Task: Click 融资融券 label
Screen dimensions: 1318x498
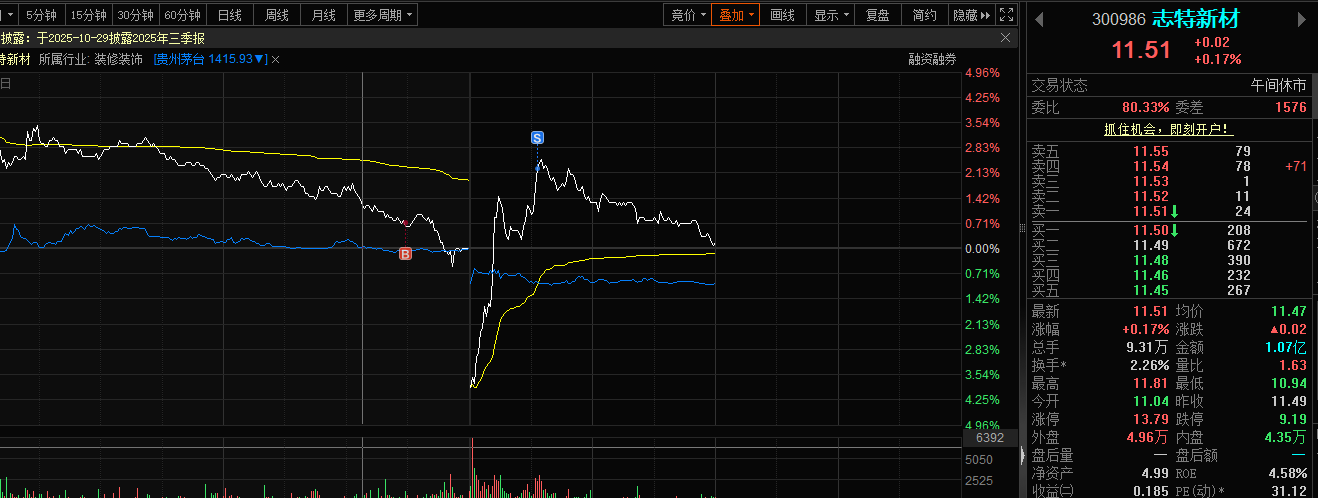Action: [932, 60]
